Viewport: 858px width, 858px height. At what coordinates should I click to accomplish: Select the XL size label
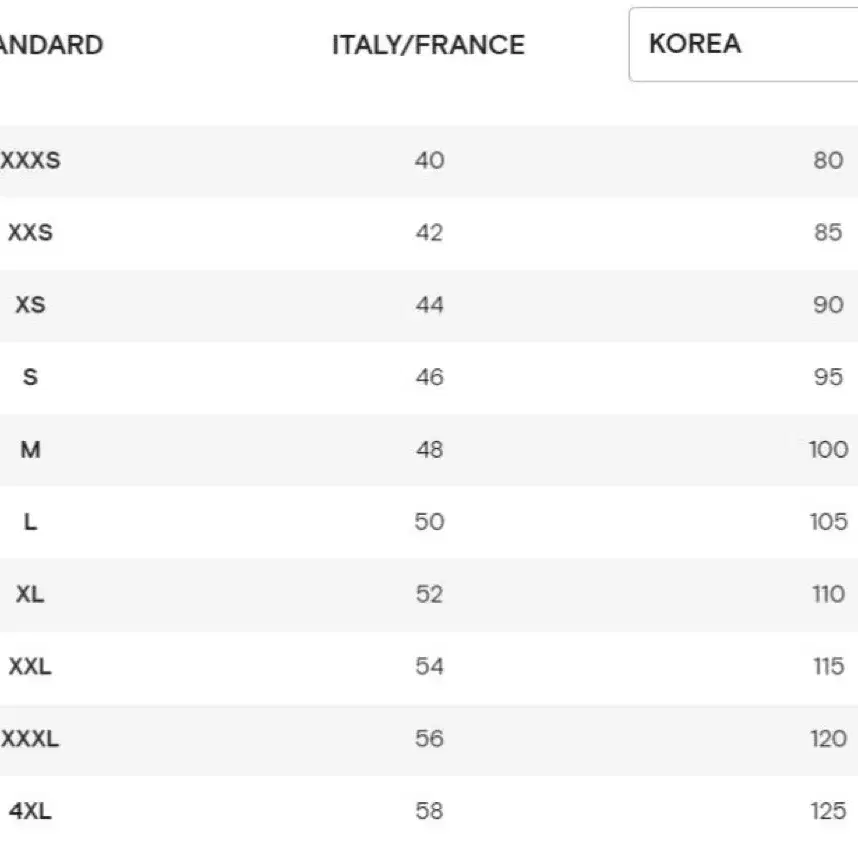[x=30, y=594]
